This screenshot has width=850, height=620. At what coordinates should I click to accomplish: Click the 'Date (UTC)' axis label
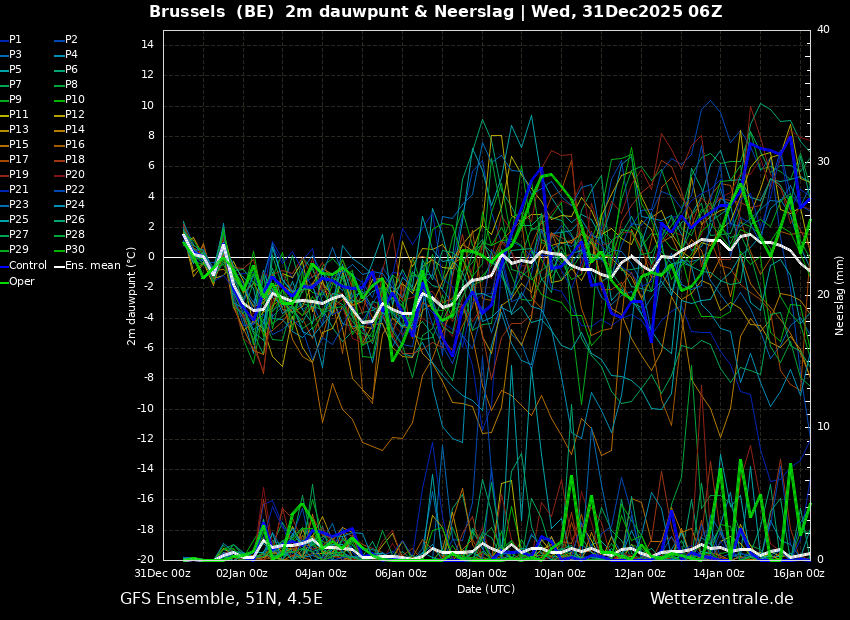486,589
